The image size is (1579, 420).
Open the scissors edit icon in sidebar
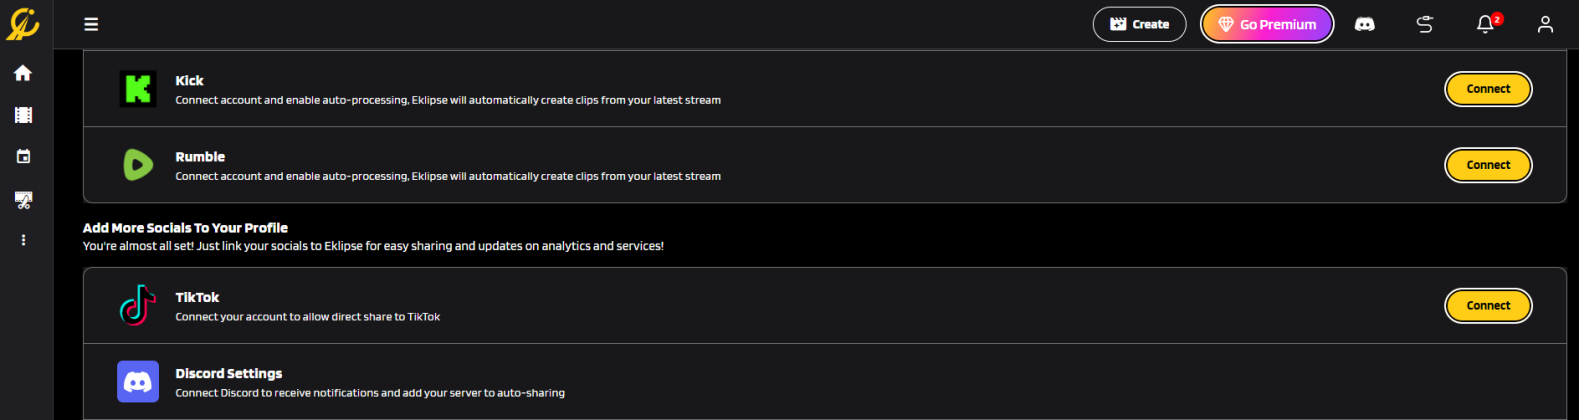pos(23,200)
